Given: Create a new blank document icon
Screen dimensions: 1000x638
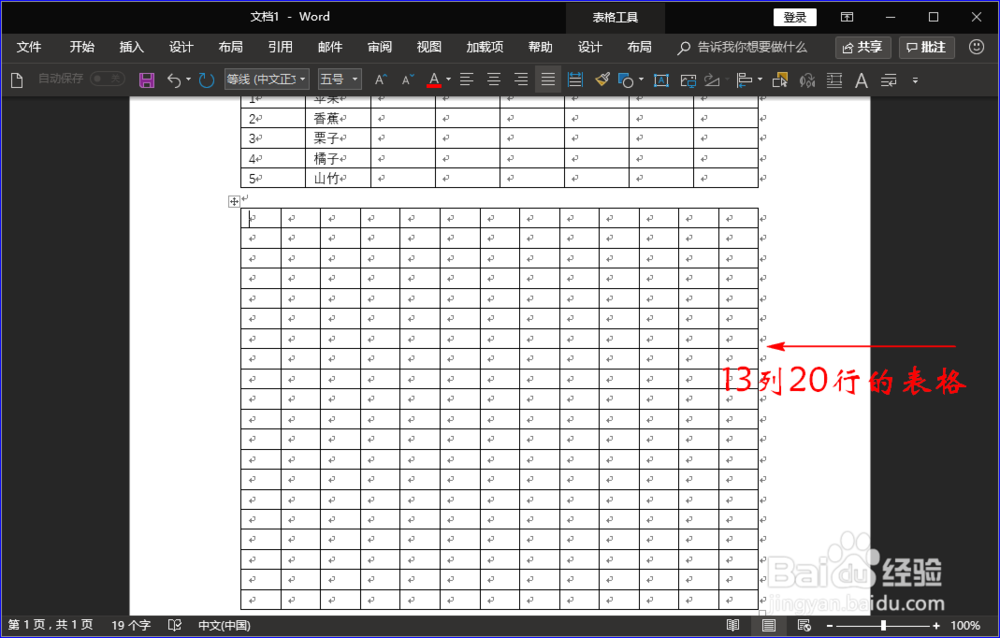Looking at the screenshot, I should (17, 80).
